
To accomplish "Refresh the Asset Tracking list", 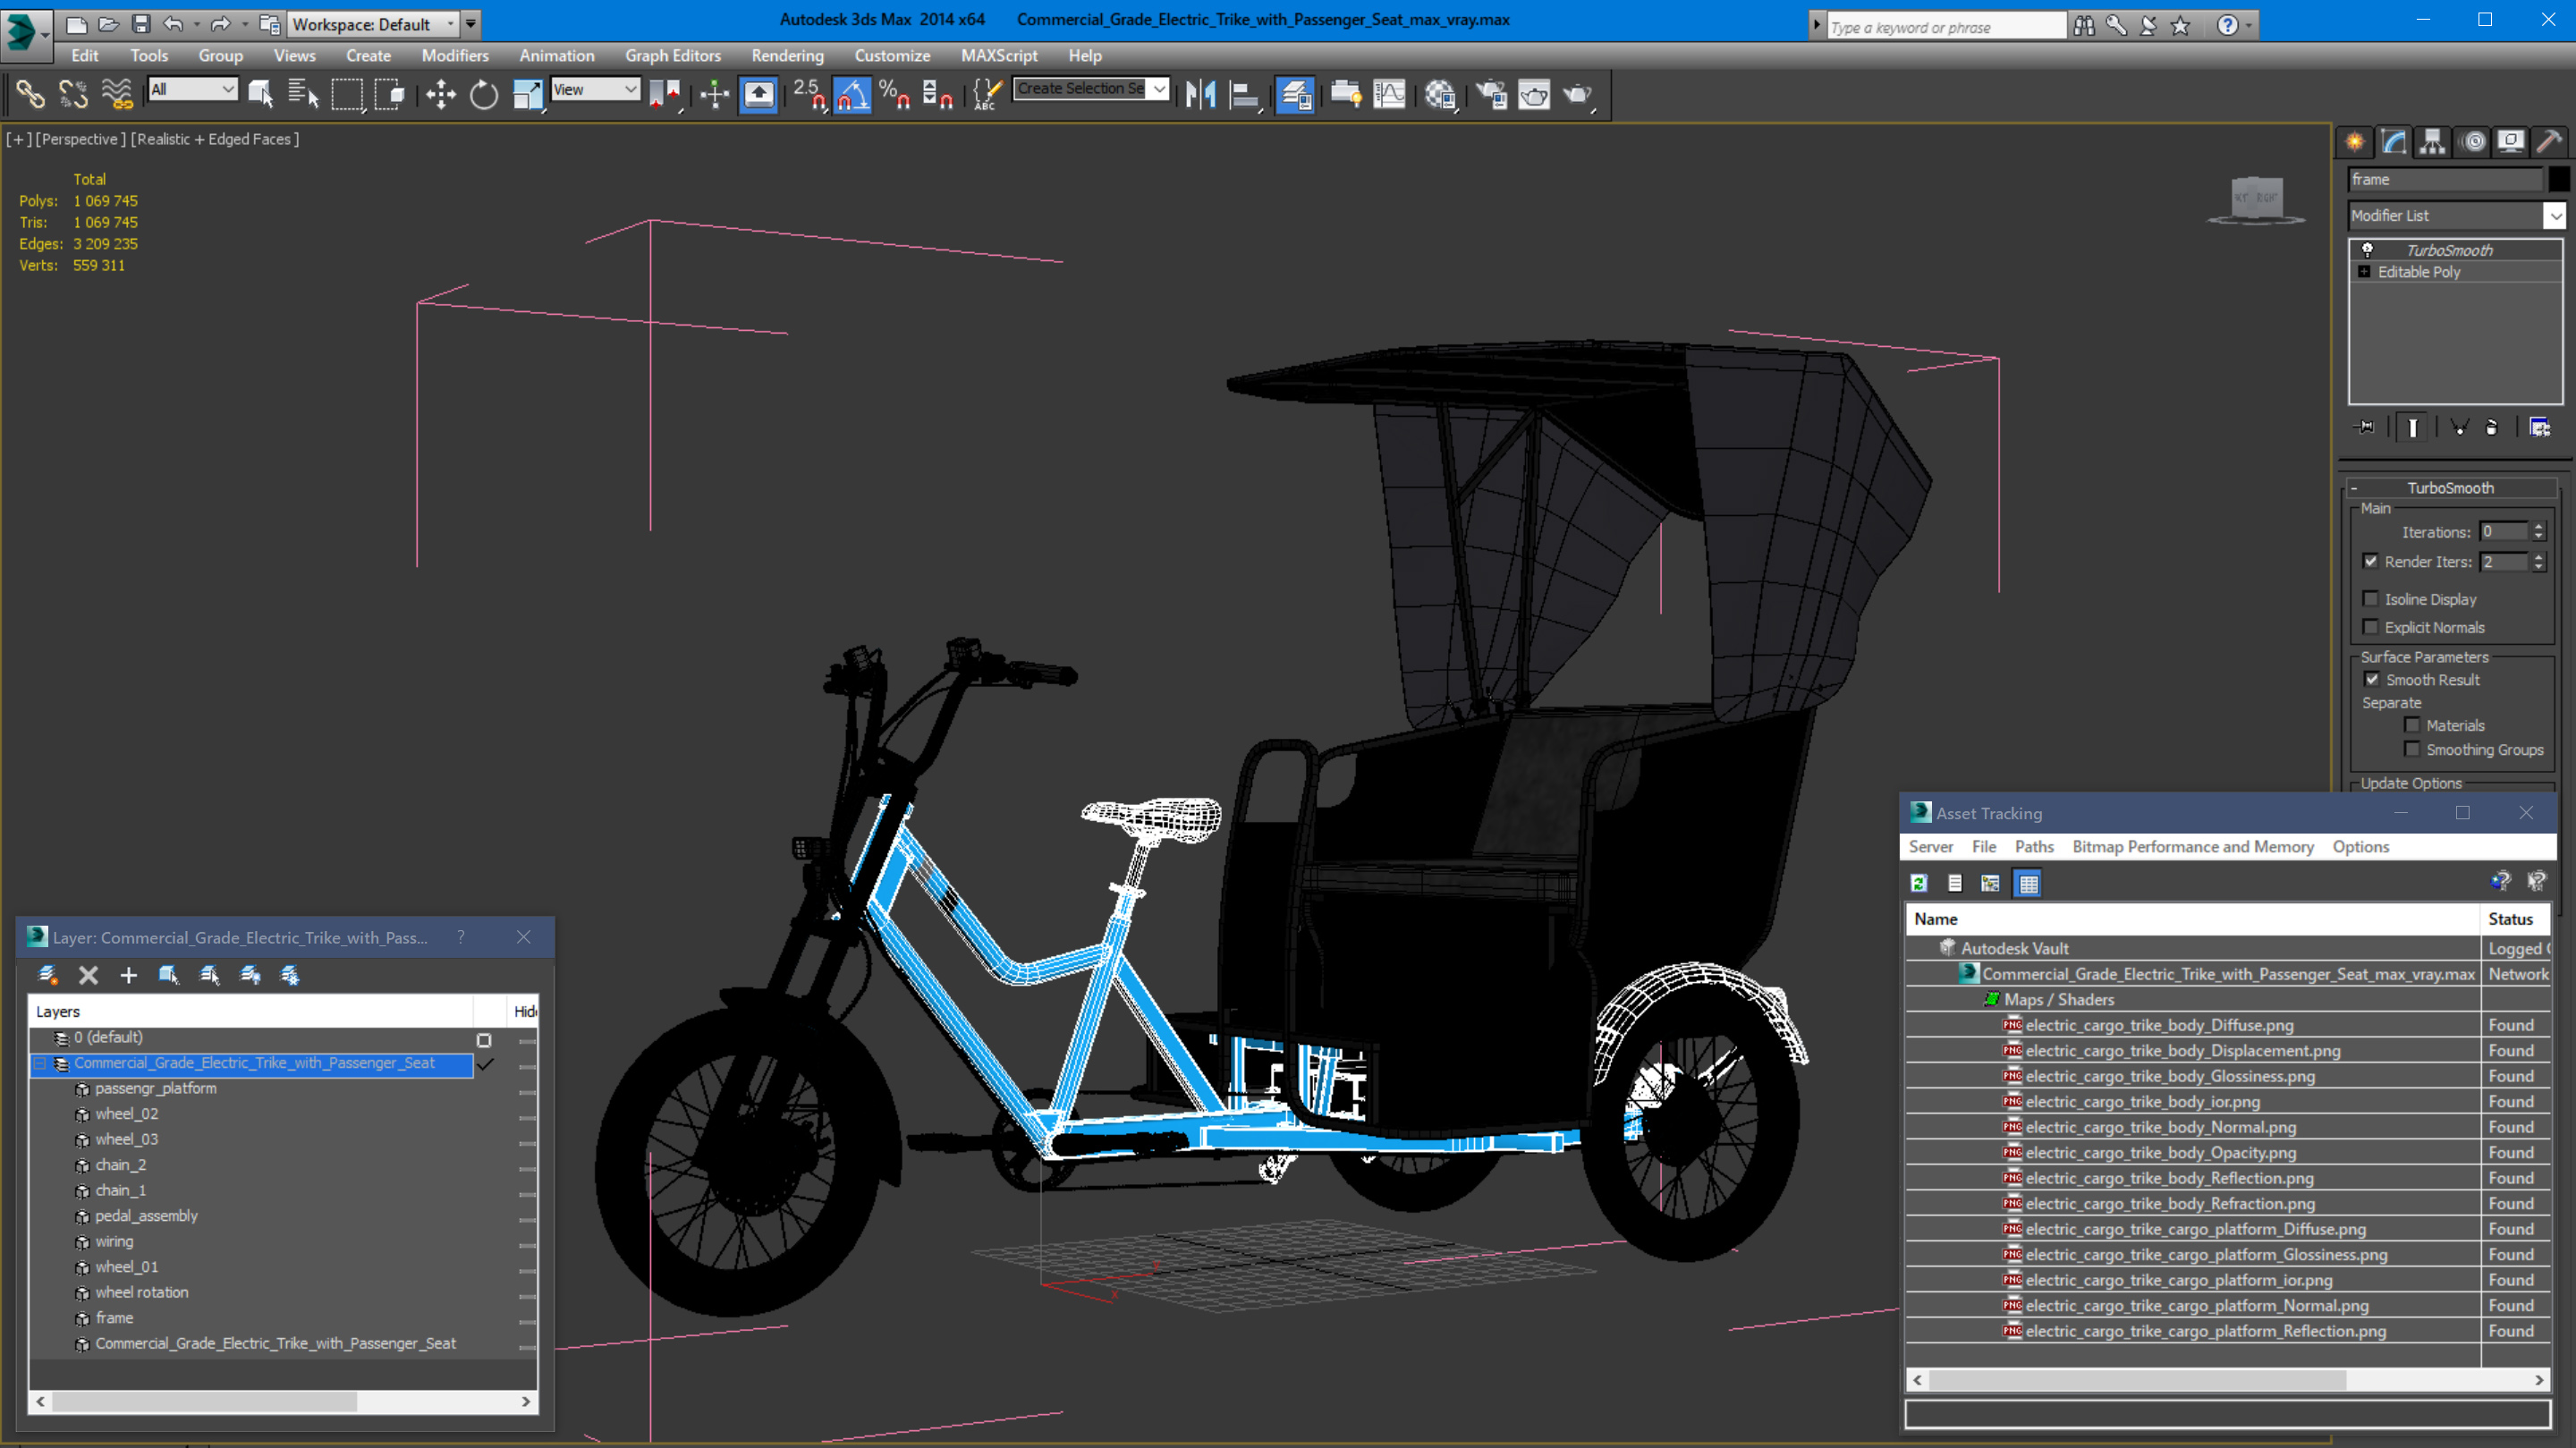I will pos(1919,883).
